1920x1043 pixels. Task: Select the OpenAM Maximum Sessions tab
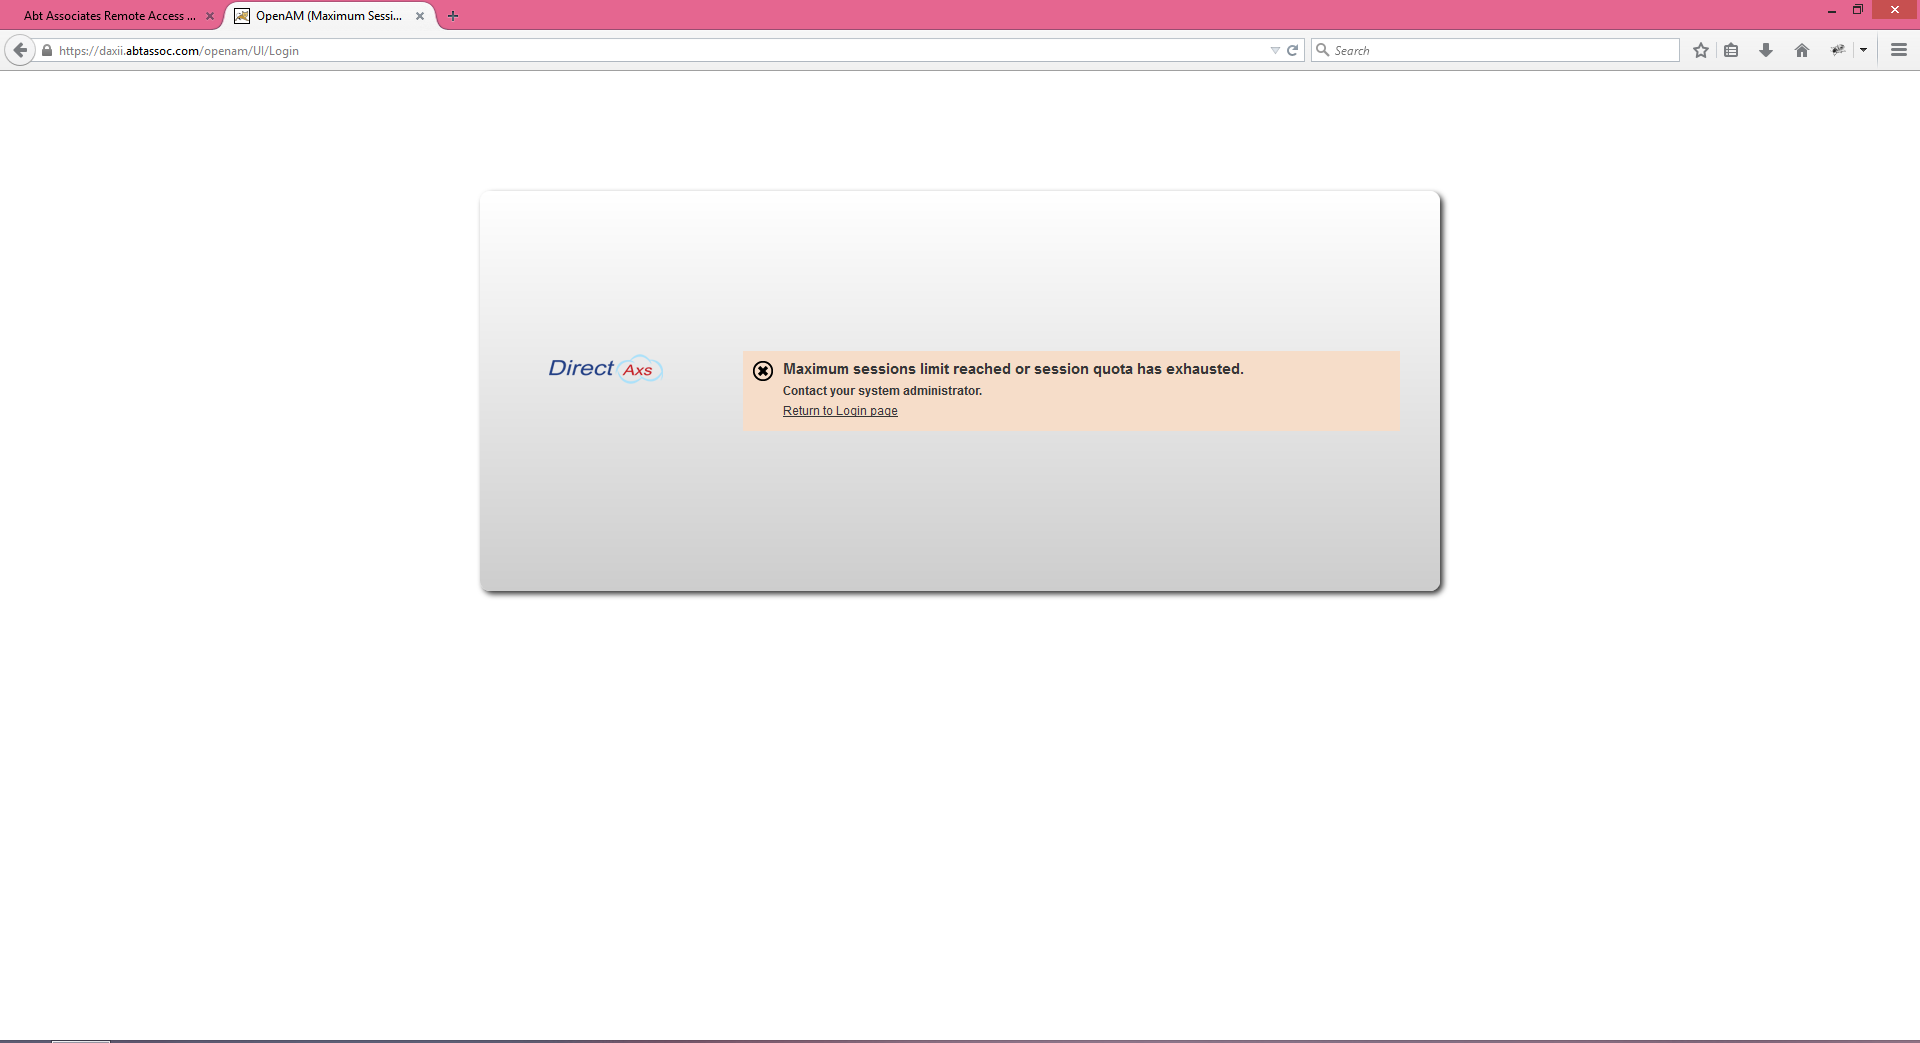tap(328, 16)
